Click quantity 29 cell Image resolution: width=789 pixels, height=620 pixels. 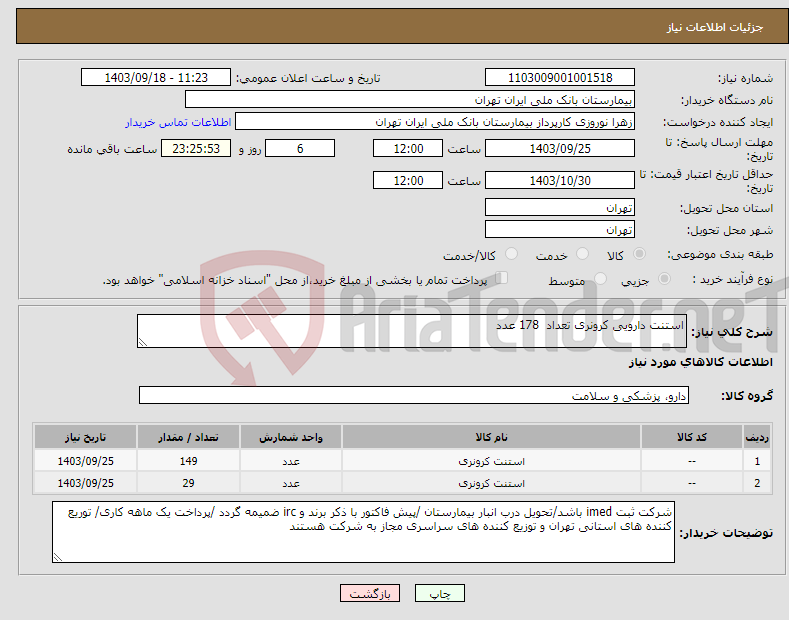pyautogui.click(x=188, y=483)
